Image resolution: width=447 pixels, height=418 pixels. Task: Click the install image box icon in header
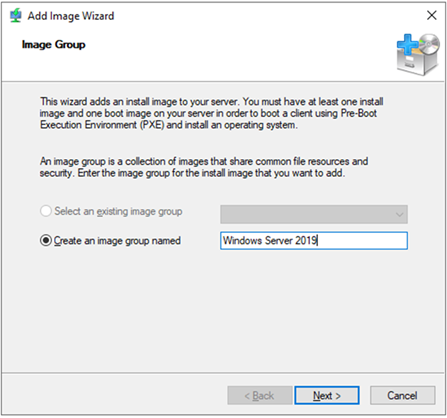418,54
